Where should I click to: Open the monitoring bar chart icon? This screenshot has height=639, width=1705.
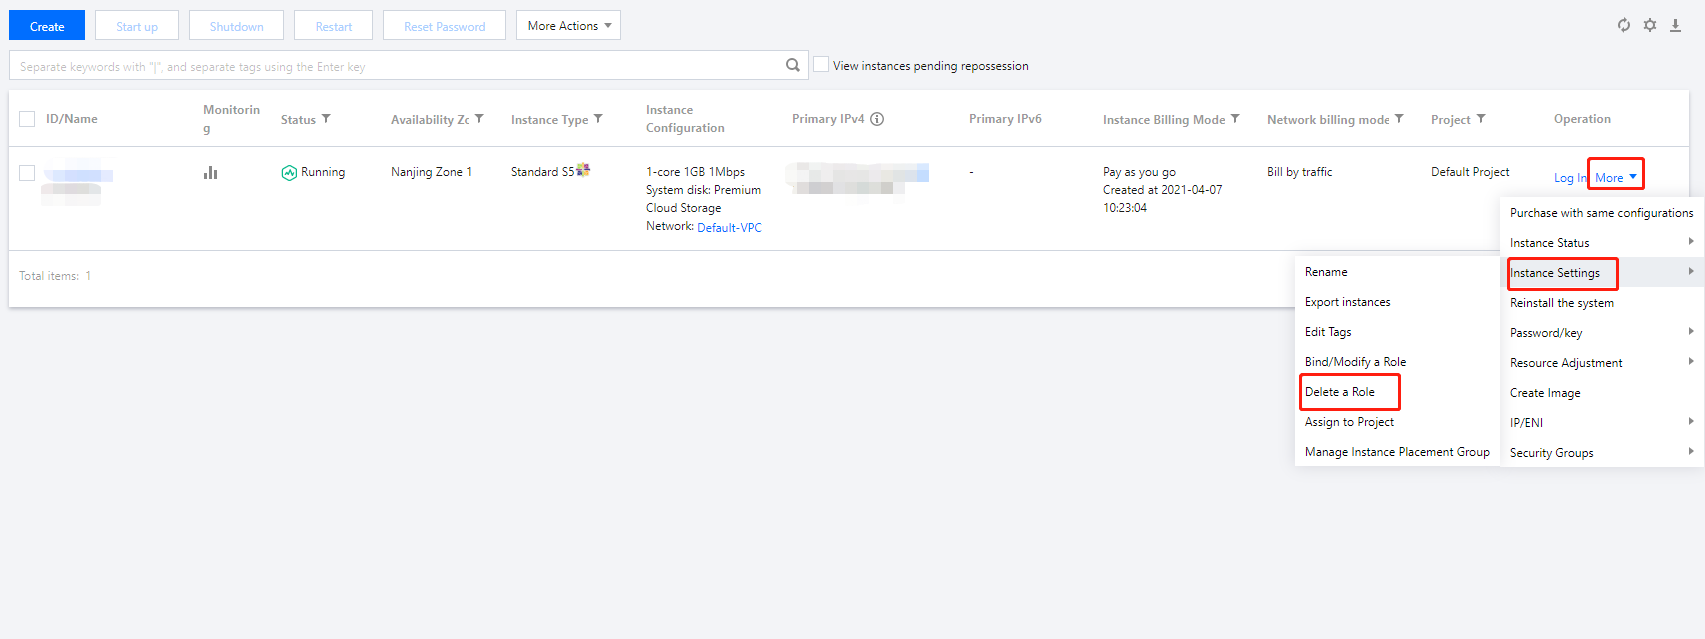click(x=210, y=173)
